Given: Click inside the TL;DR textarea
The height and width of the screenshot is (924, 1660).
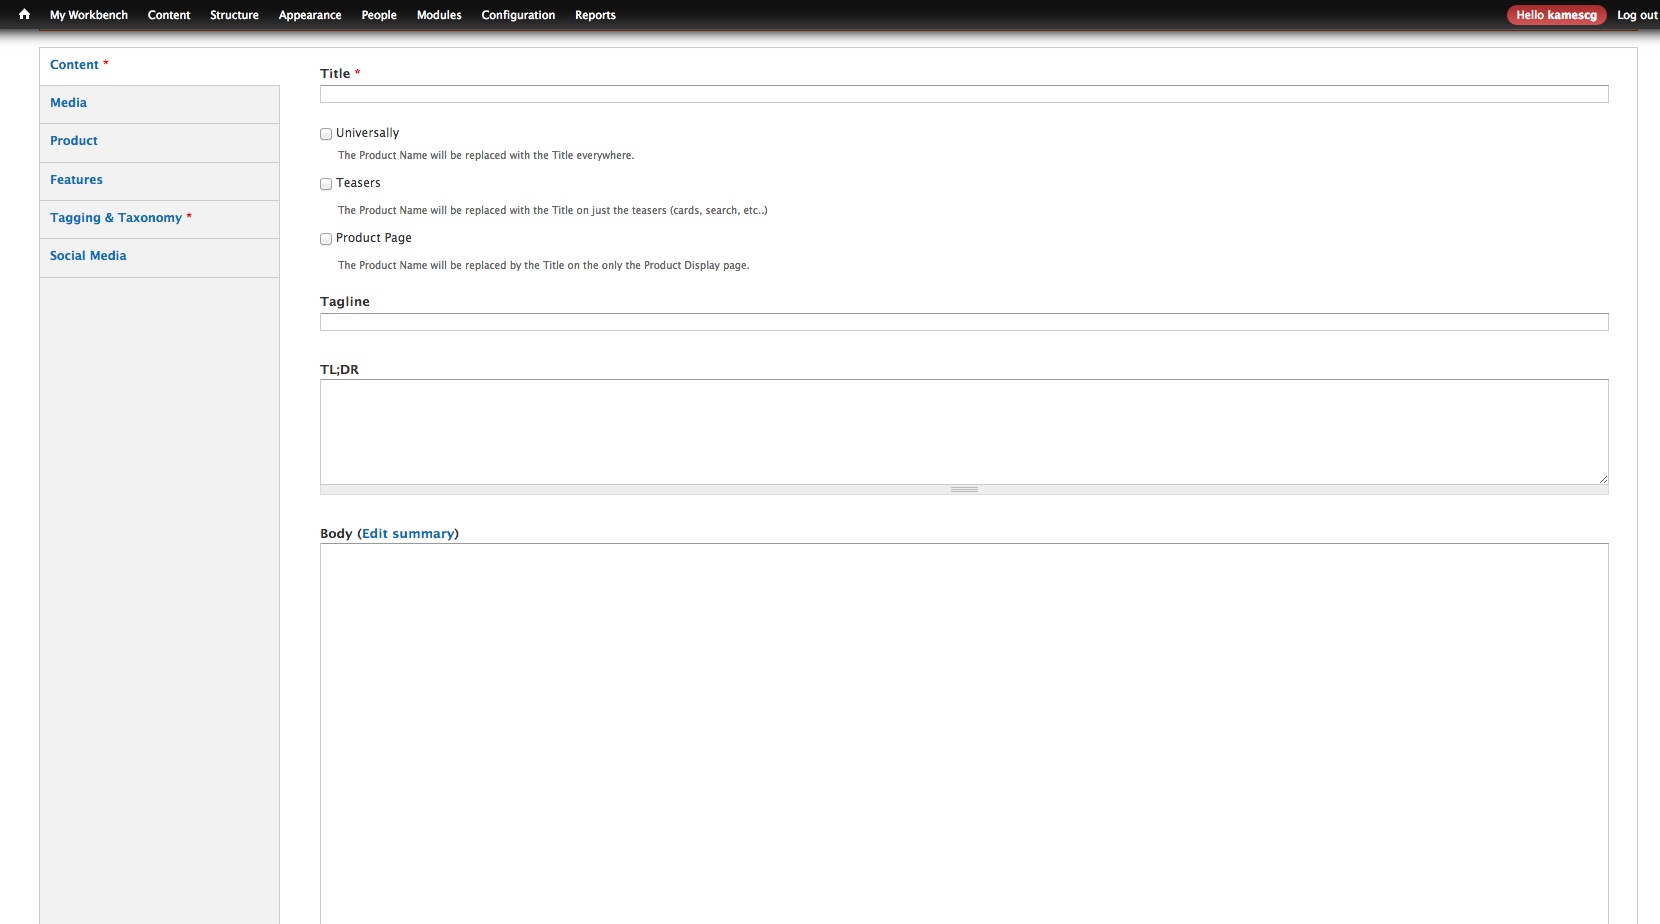Looking at the screenshot, I should [964, 432].
